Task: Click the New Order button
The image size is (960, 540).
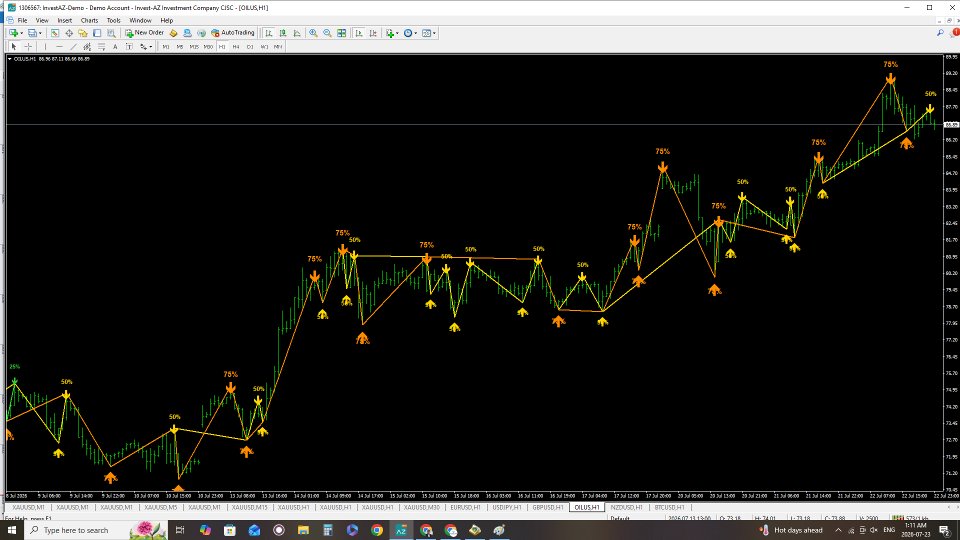Action: [144, 33]
